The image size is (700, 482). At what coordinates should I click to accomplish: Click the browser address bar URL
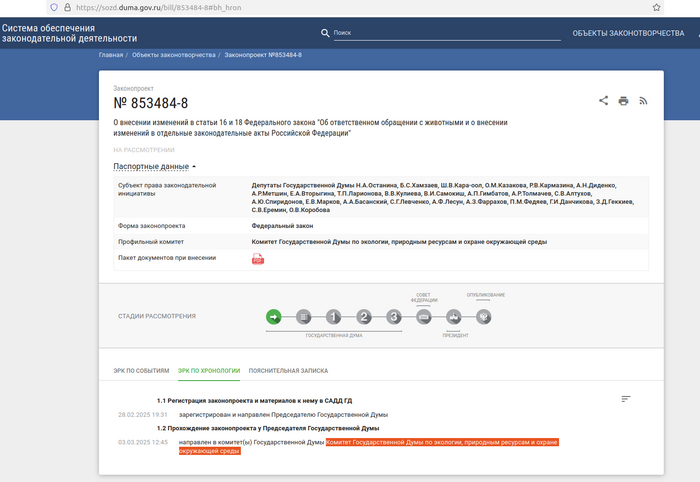pyautogui.click(x=158, y=7)
